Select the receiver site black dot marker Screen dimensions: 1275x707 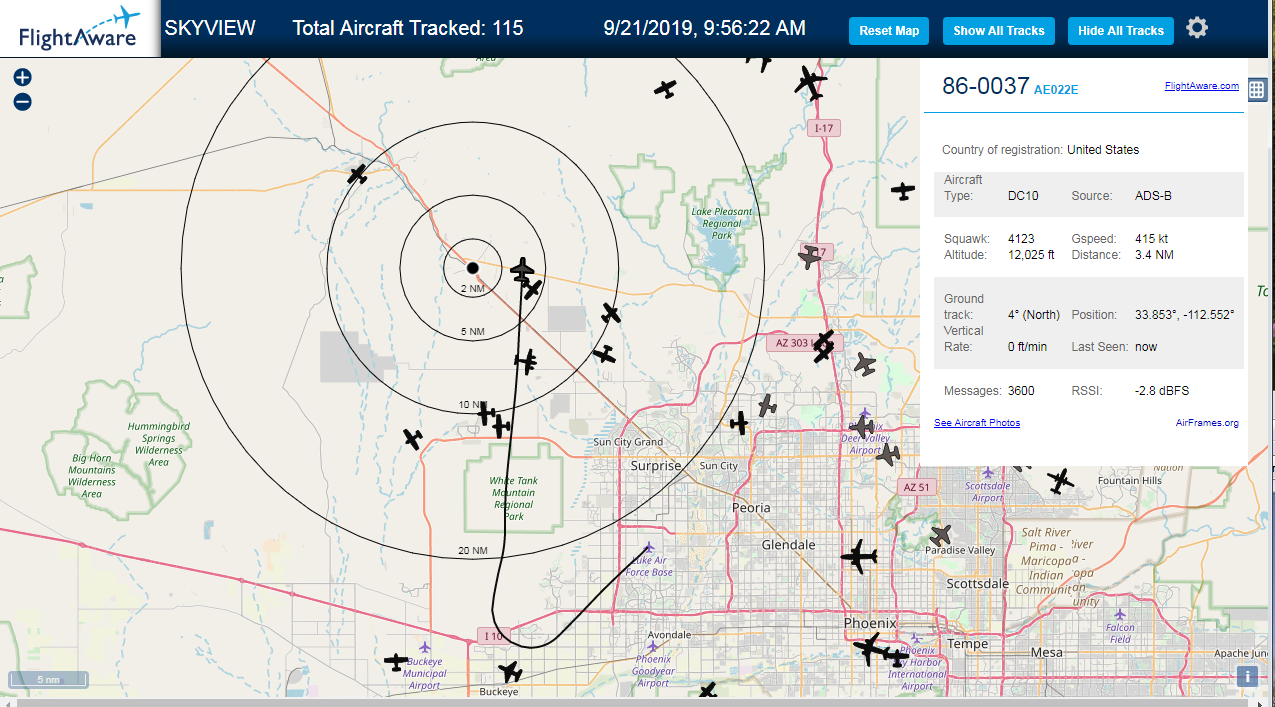pyautogui.click(x=472, y=267)
